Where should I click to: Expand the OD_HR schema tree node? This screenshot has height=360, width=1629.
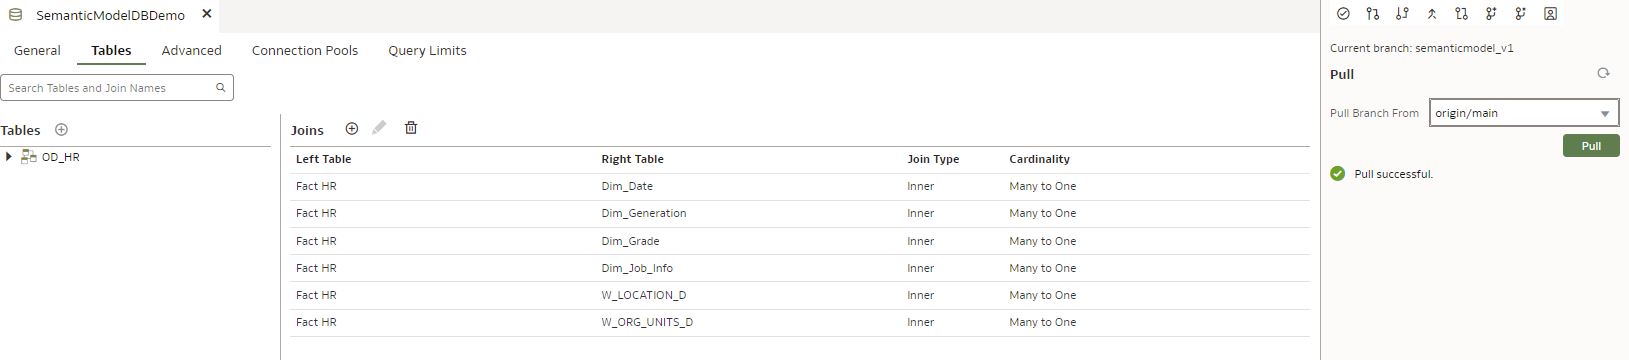click(9, 157)
